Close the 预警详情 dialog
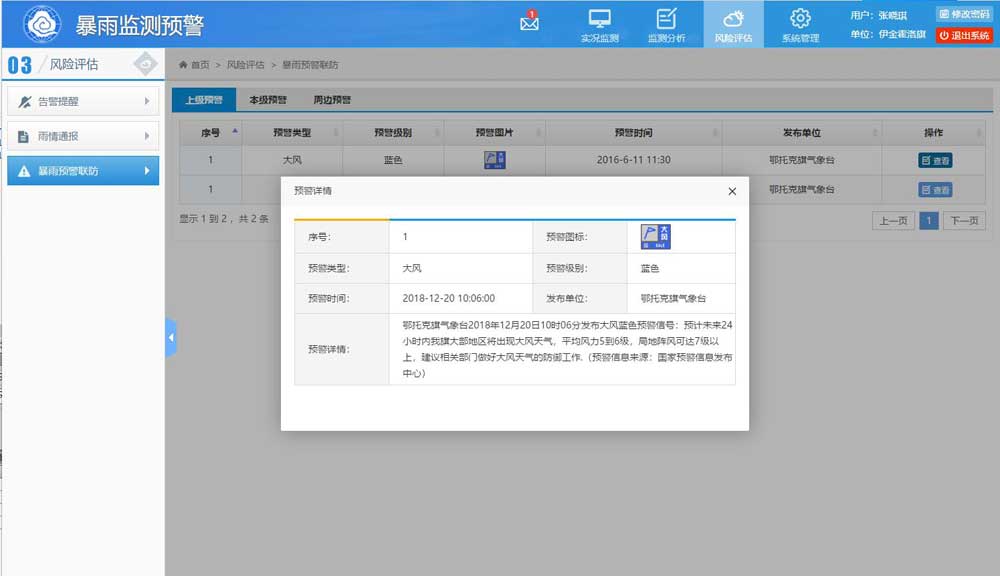This screenshot has height=576, width=1000. [x=732, y=191]
